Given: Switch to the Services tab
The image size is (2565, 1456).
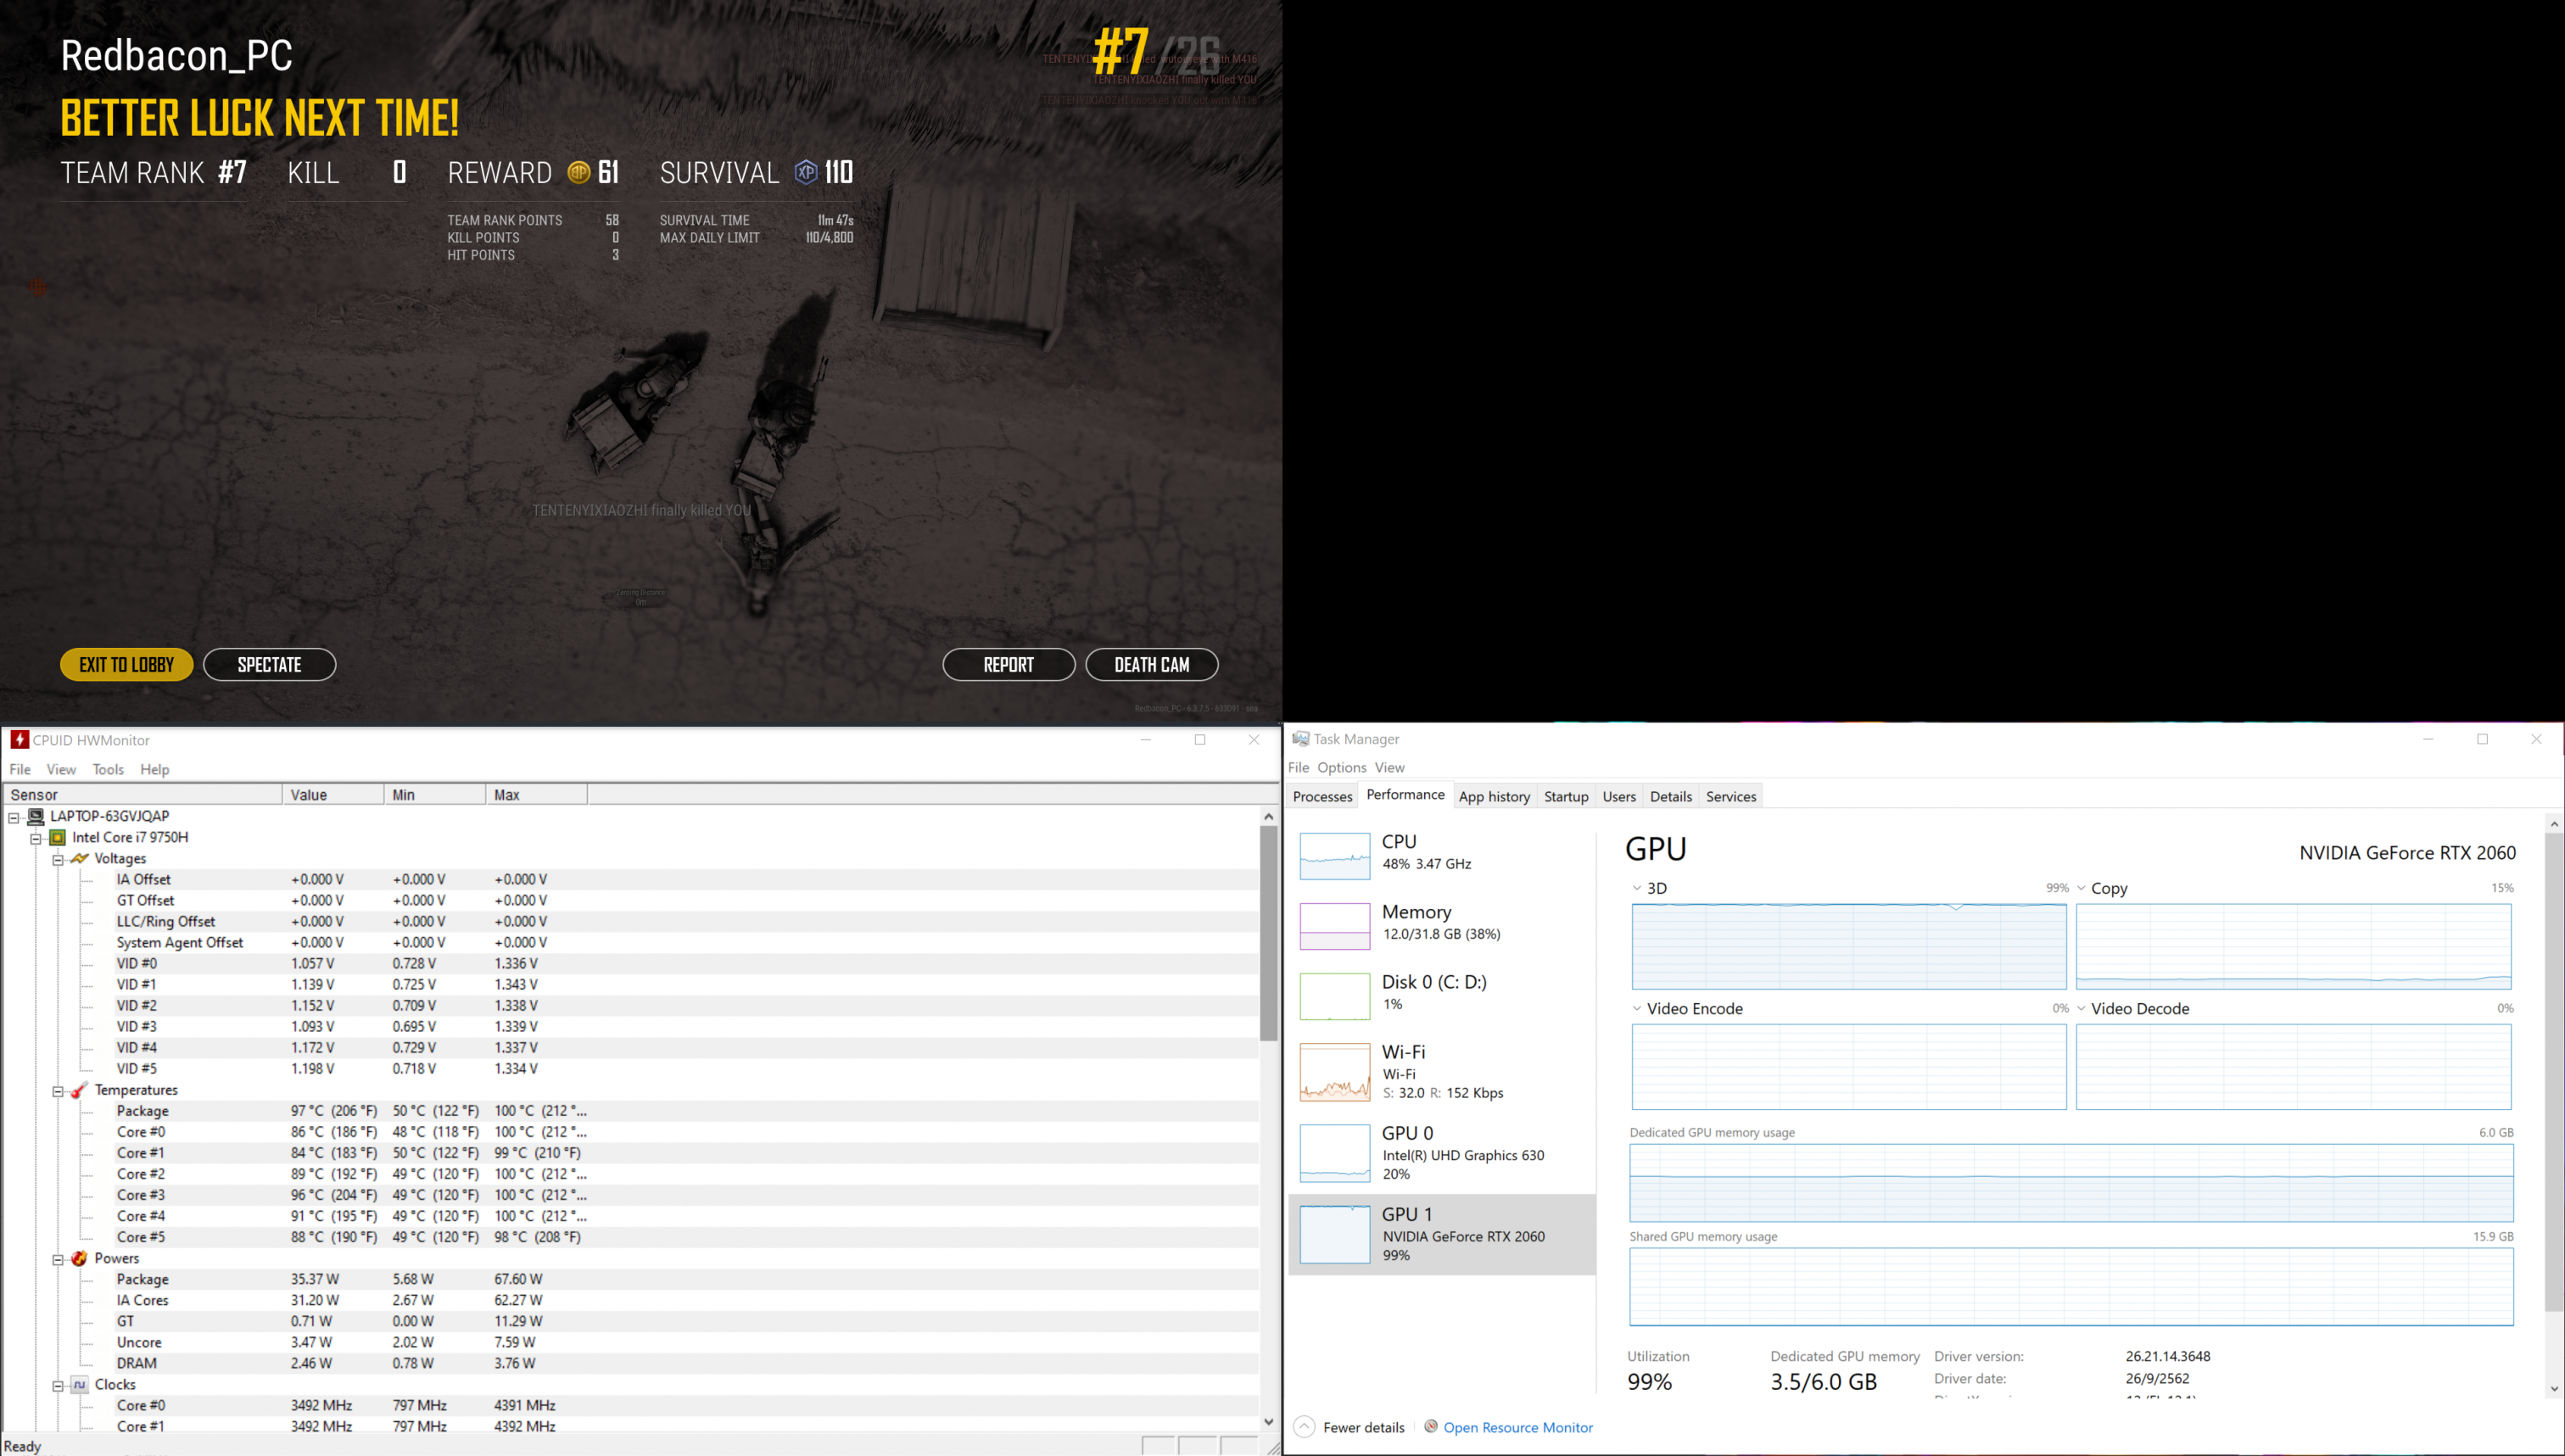Looking at the screenshot, I should click(1731, 796).
